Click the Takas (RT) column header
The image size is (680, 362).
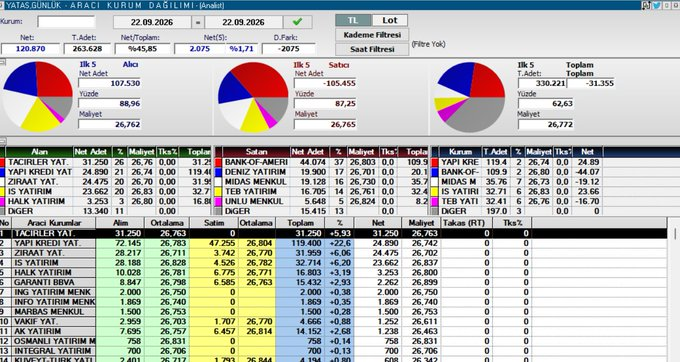(466, 223)
